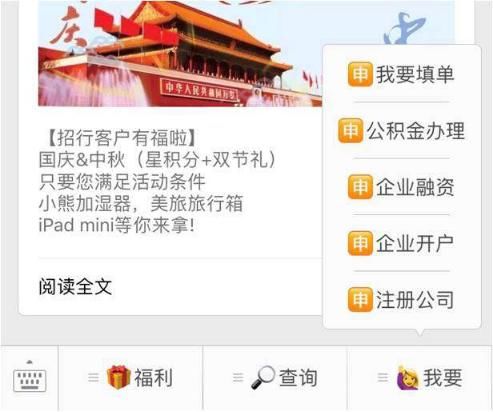
Task: Select 企业融资 in the popup list
Action: click(402, 187)
